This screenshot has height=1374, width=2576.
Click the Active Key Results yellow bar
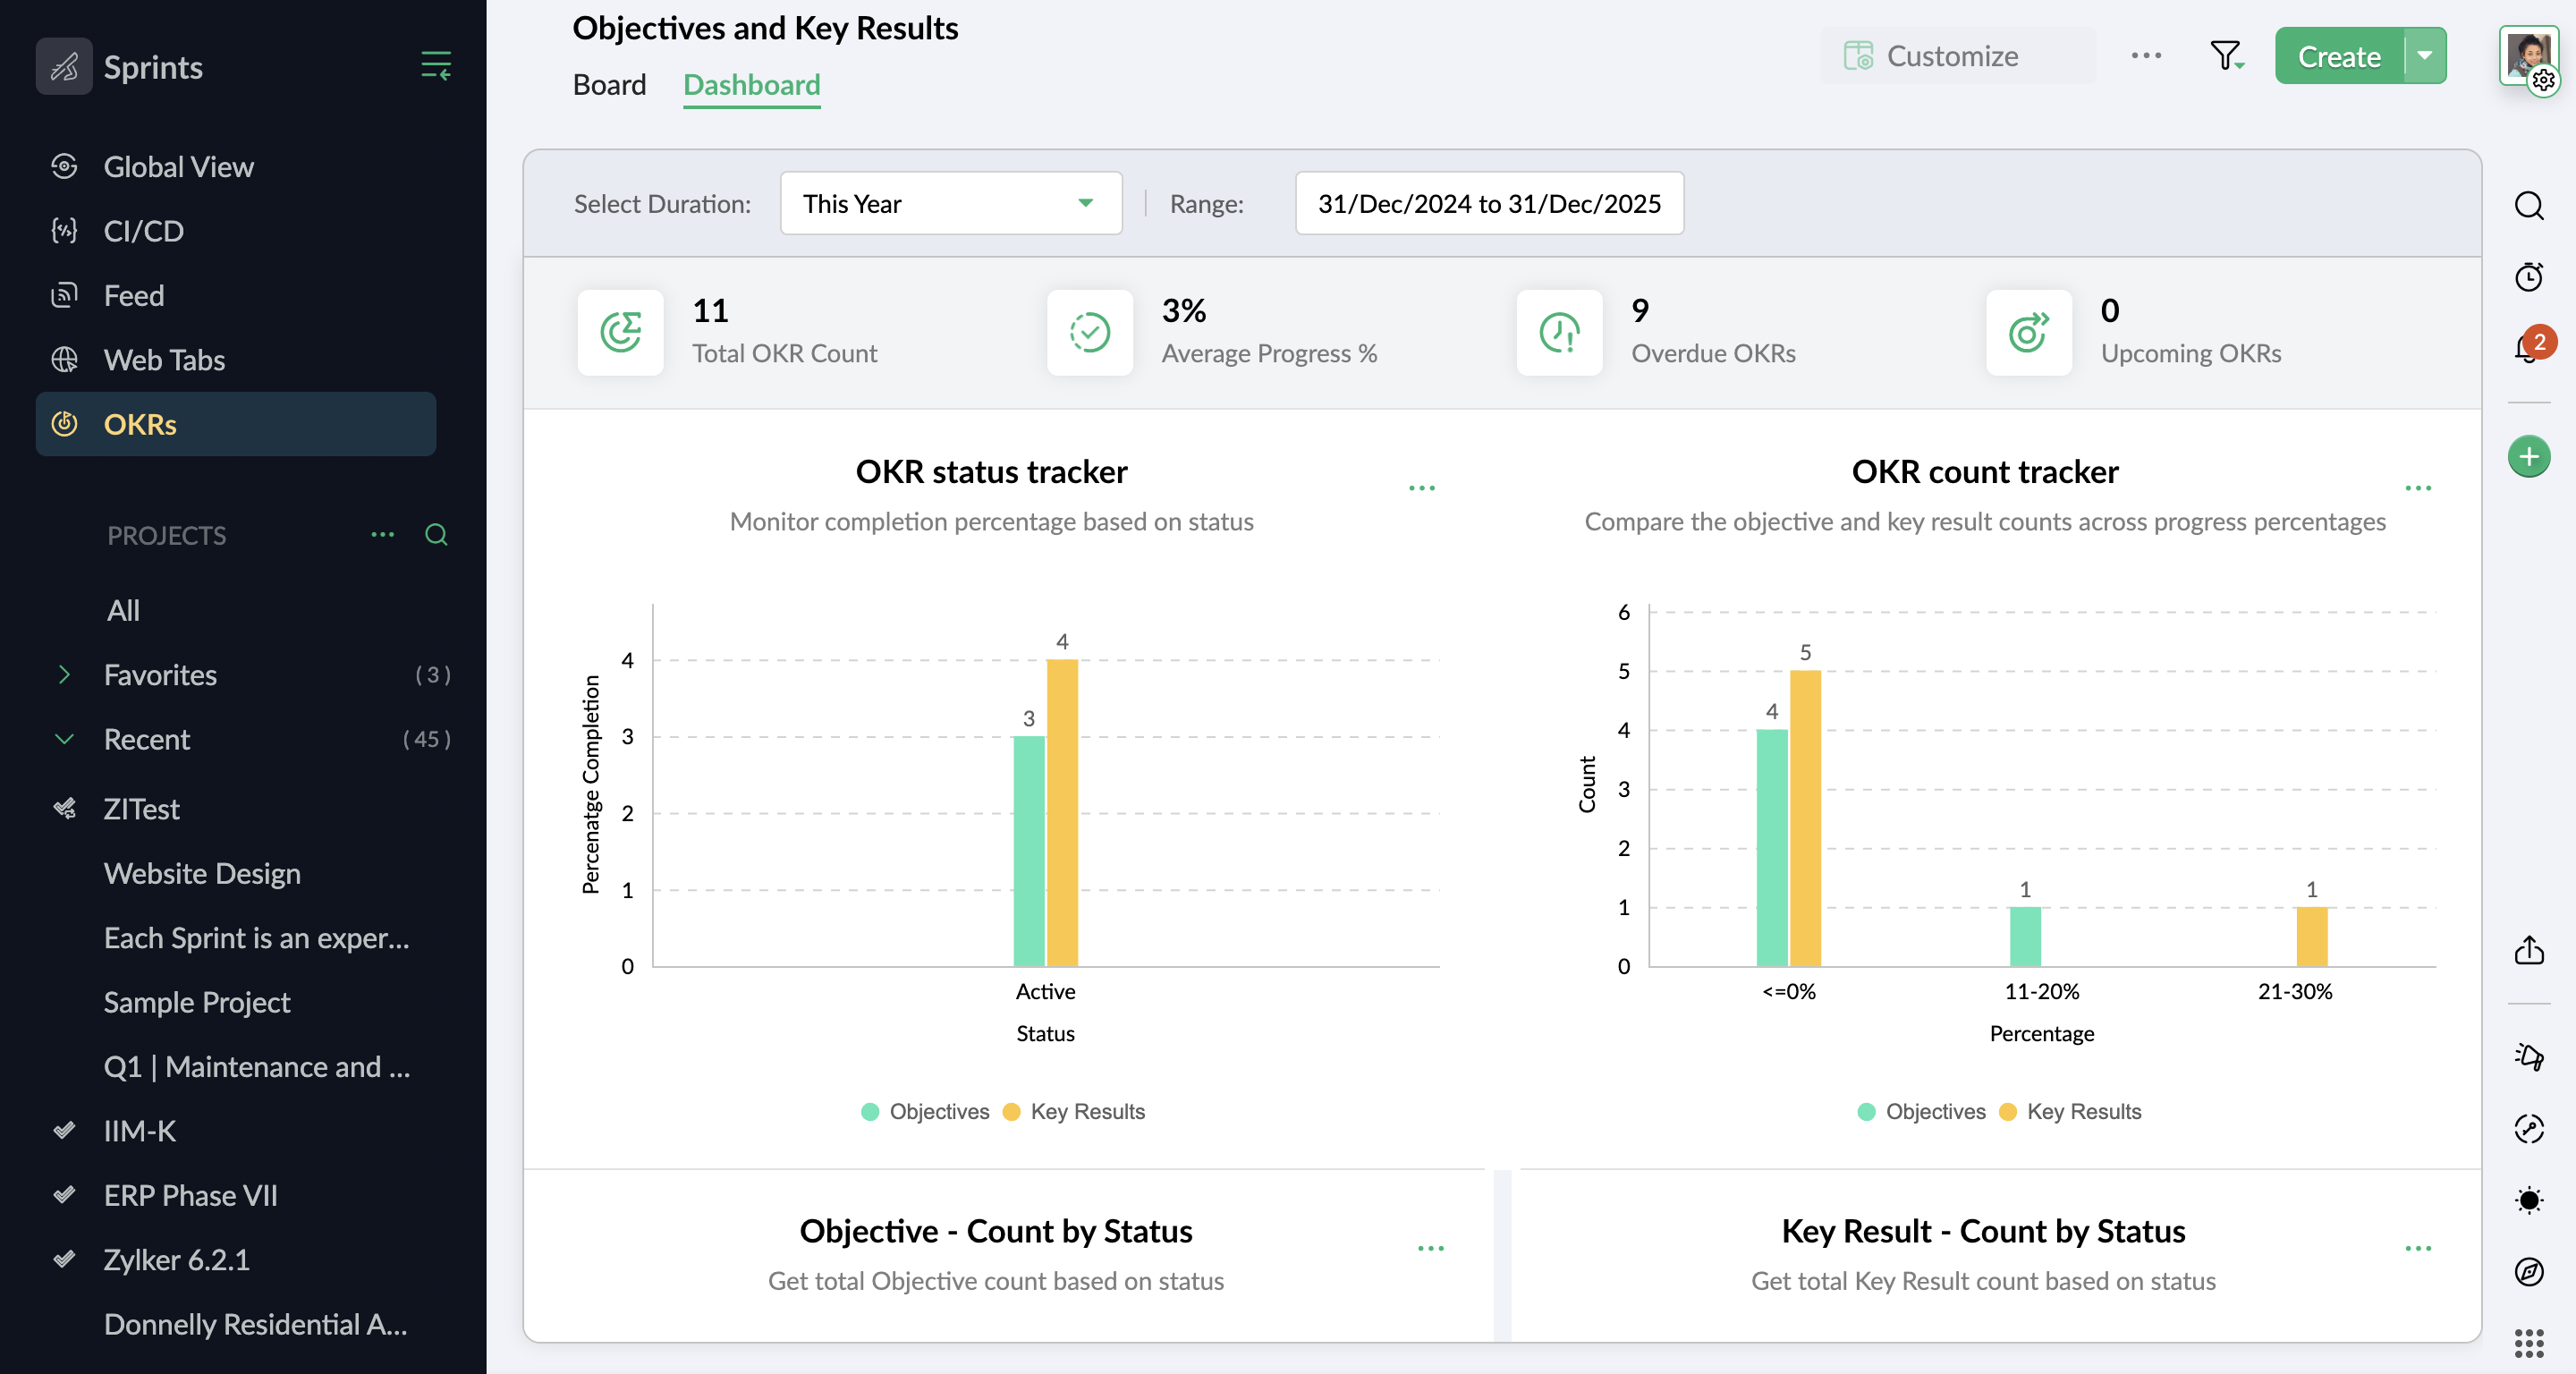[x=1062, y=813]
